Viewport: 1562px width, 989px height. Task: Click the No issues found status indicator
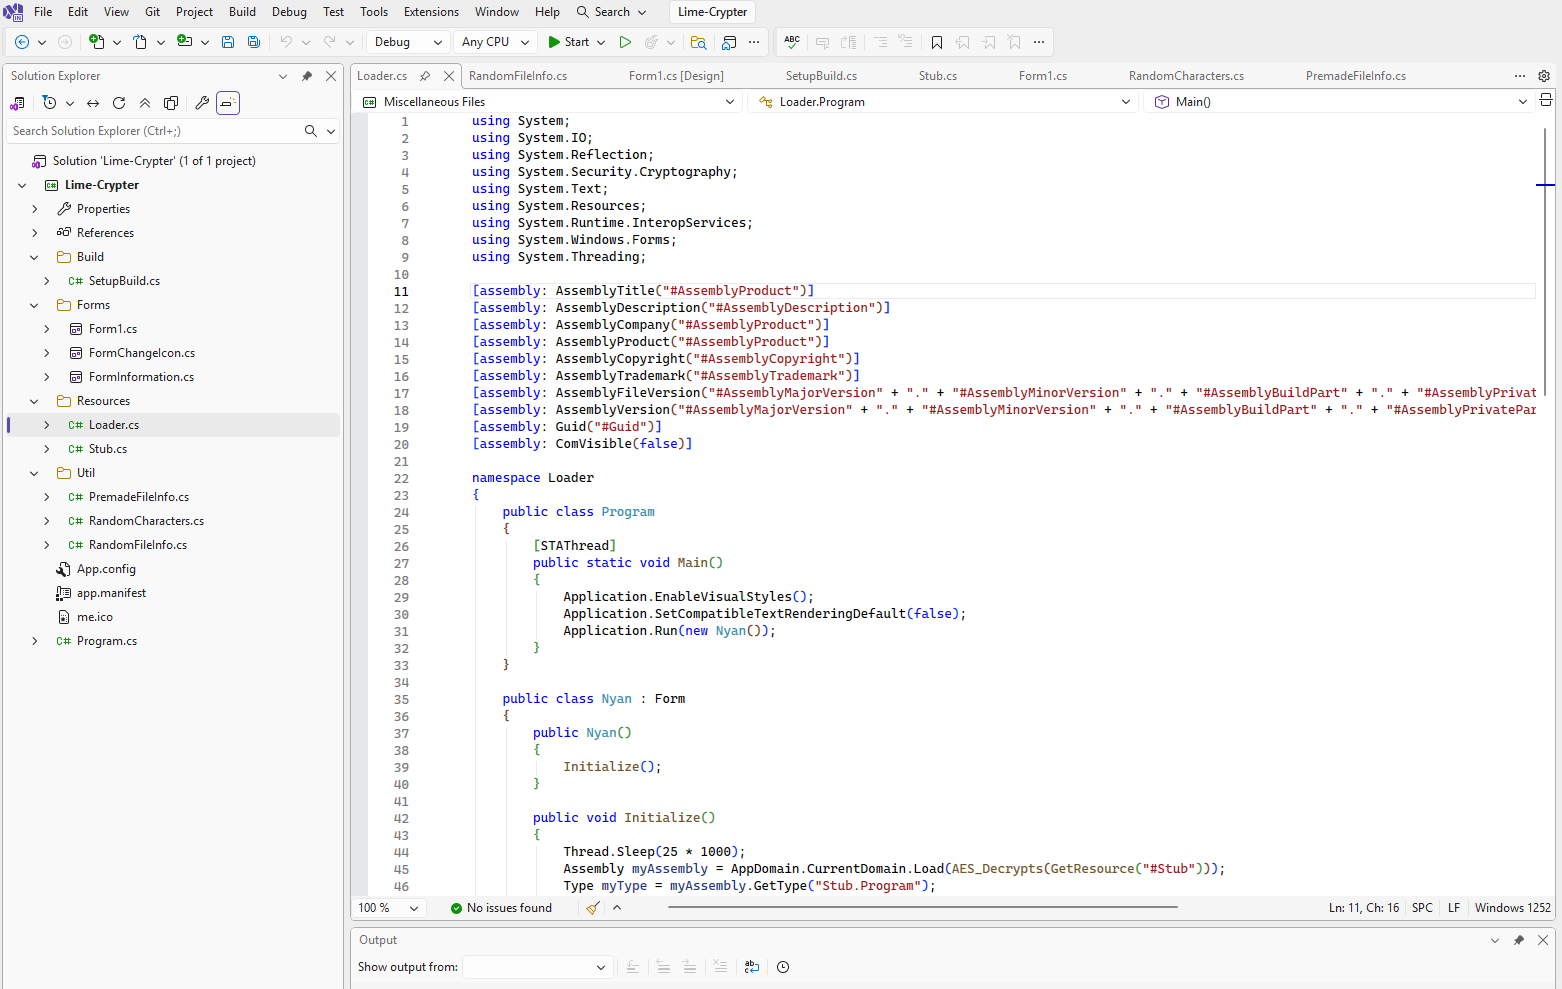coord(501,908)
